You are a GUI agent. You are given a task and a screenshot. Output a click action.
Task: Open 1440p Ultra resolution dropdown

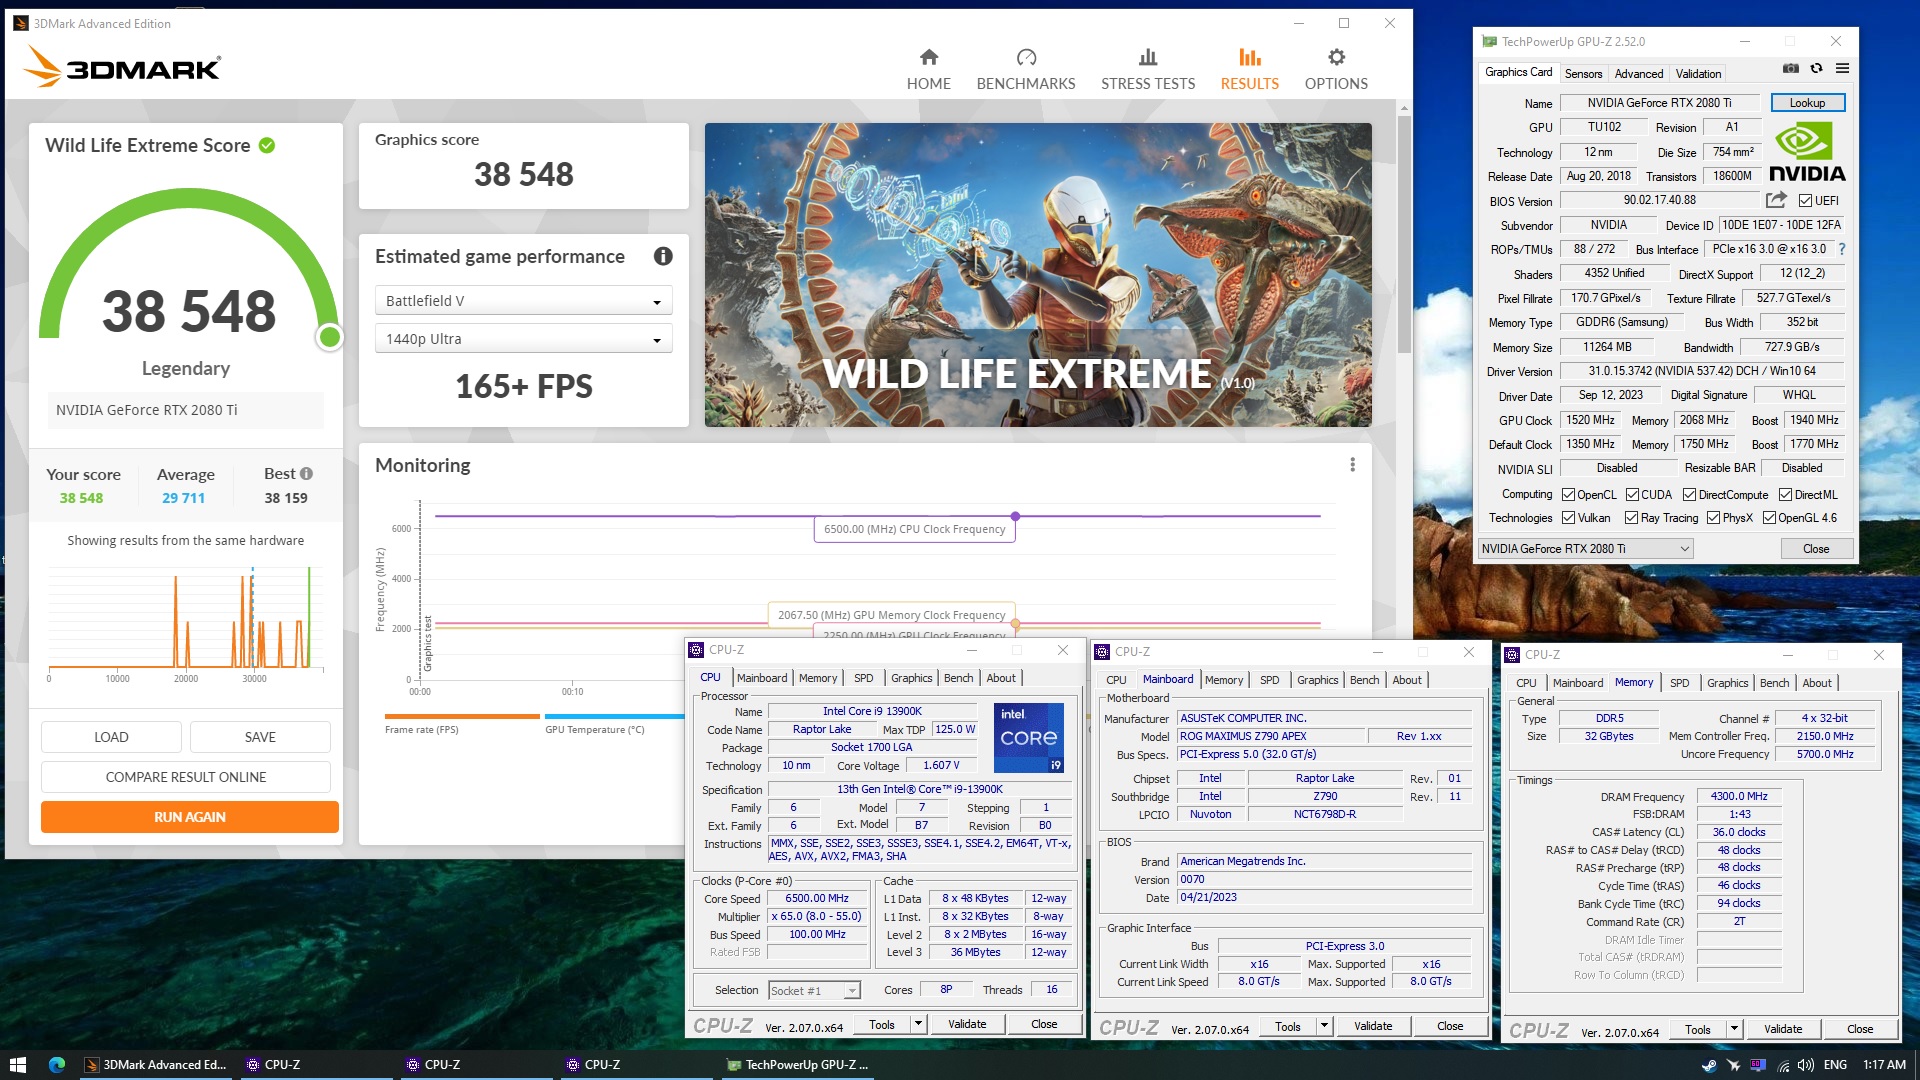pyautogui.click(x=523, y=339)
